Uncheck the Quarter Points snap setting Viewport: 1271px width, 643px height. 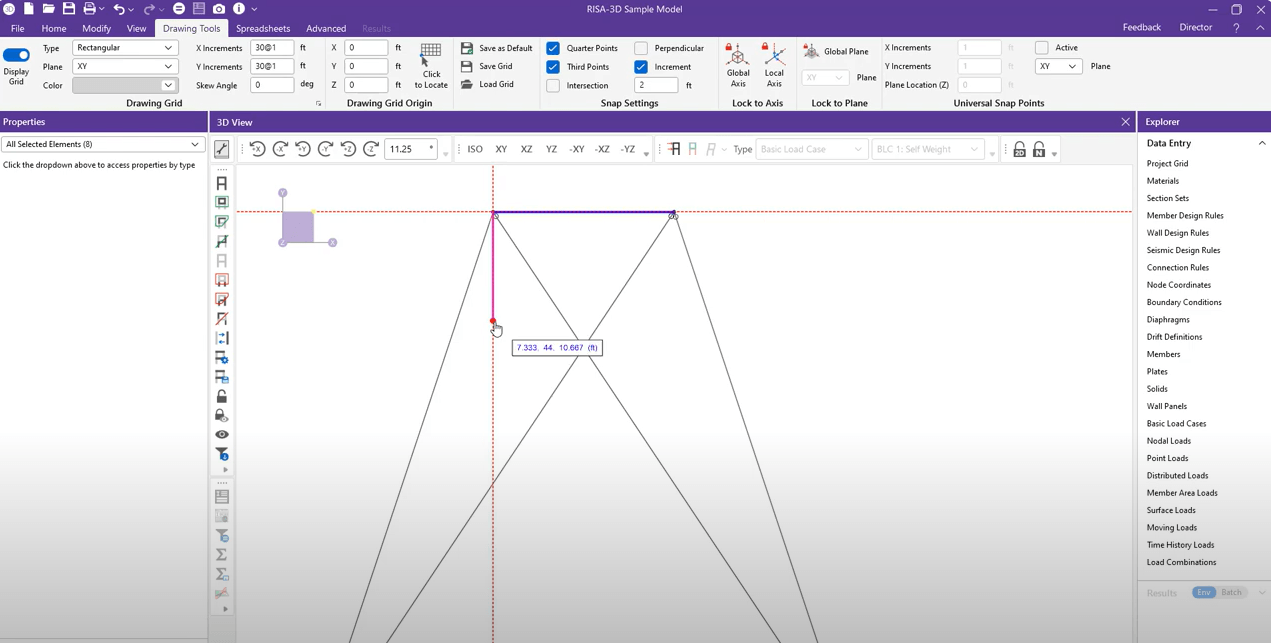[553, 48]
